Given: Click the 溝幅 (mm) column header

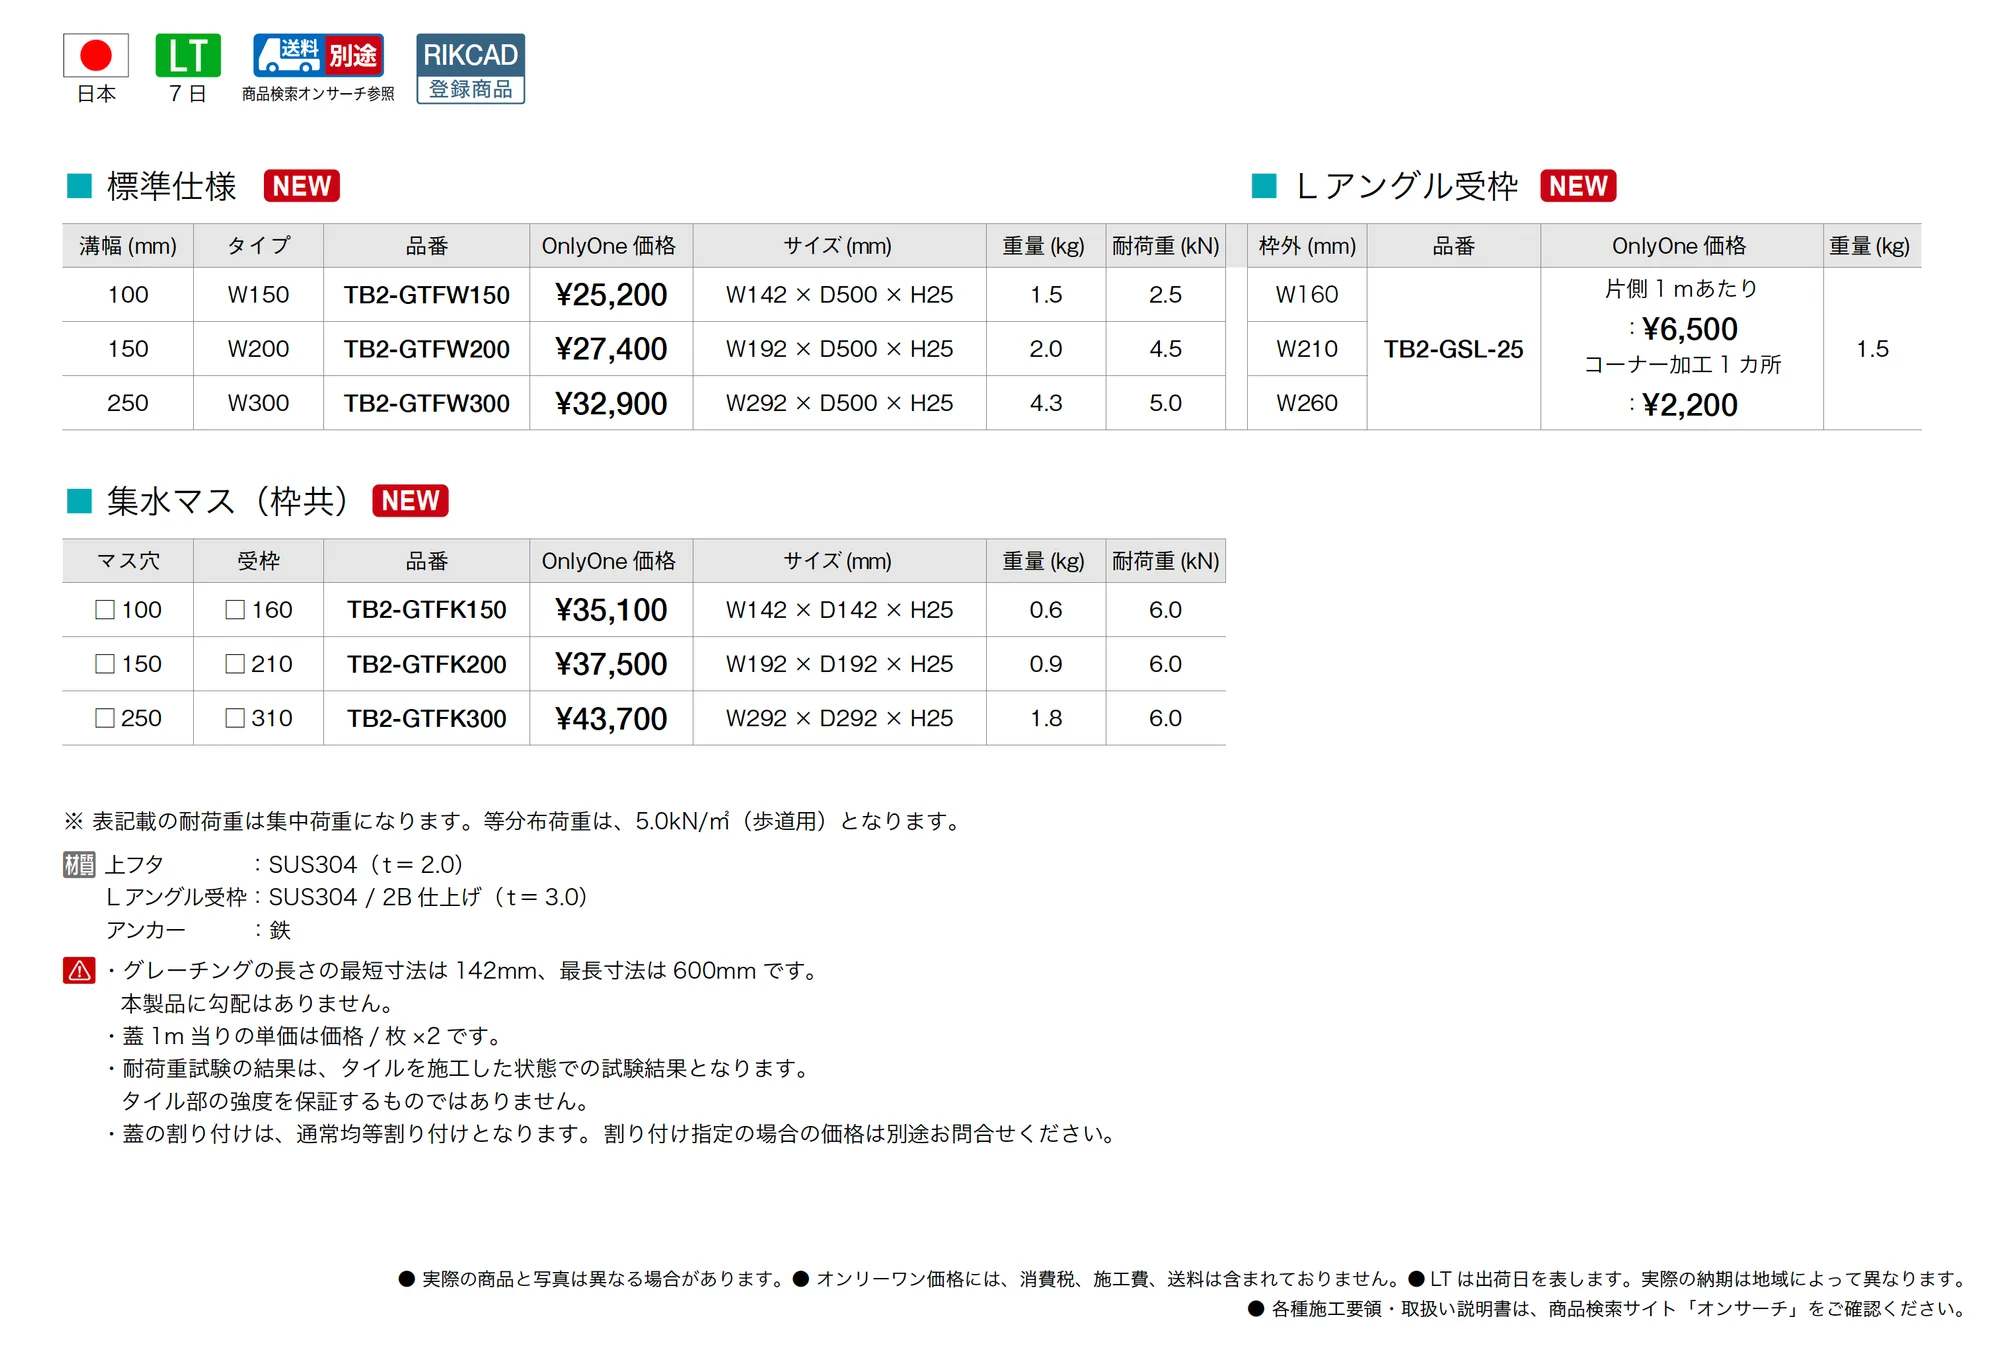Looking at the screenshot, I should [x=128, y=246].
